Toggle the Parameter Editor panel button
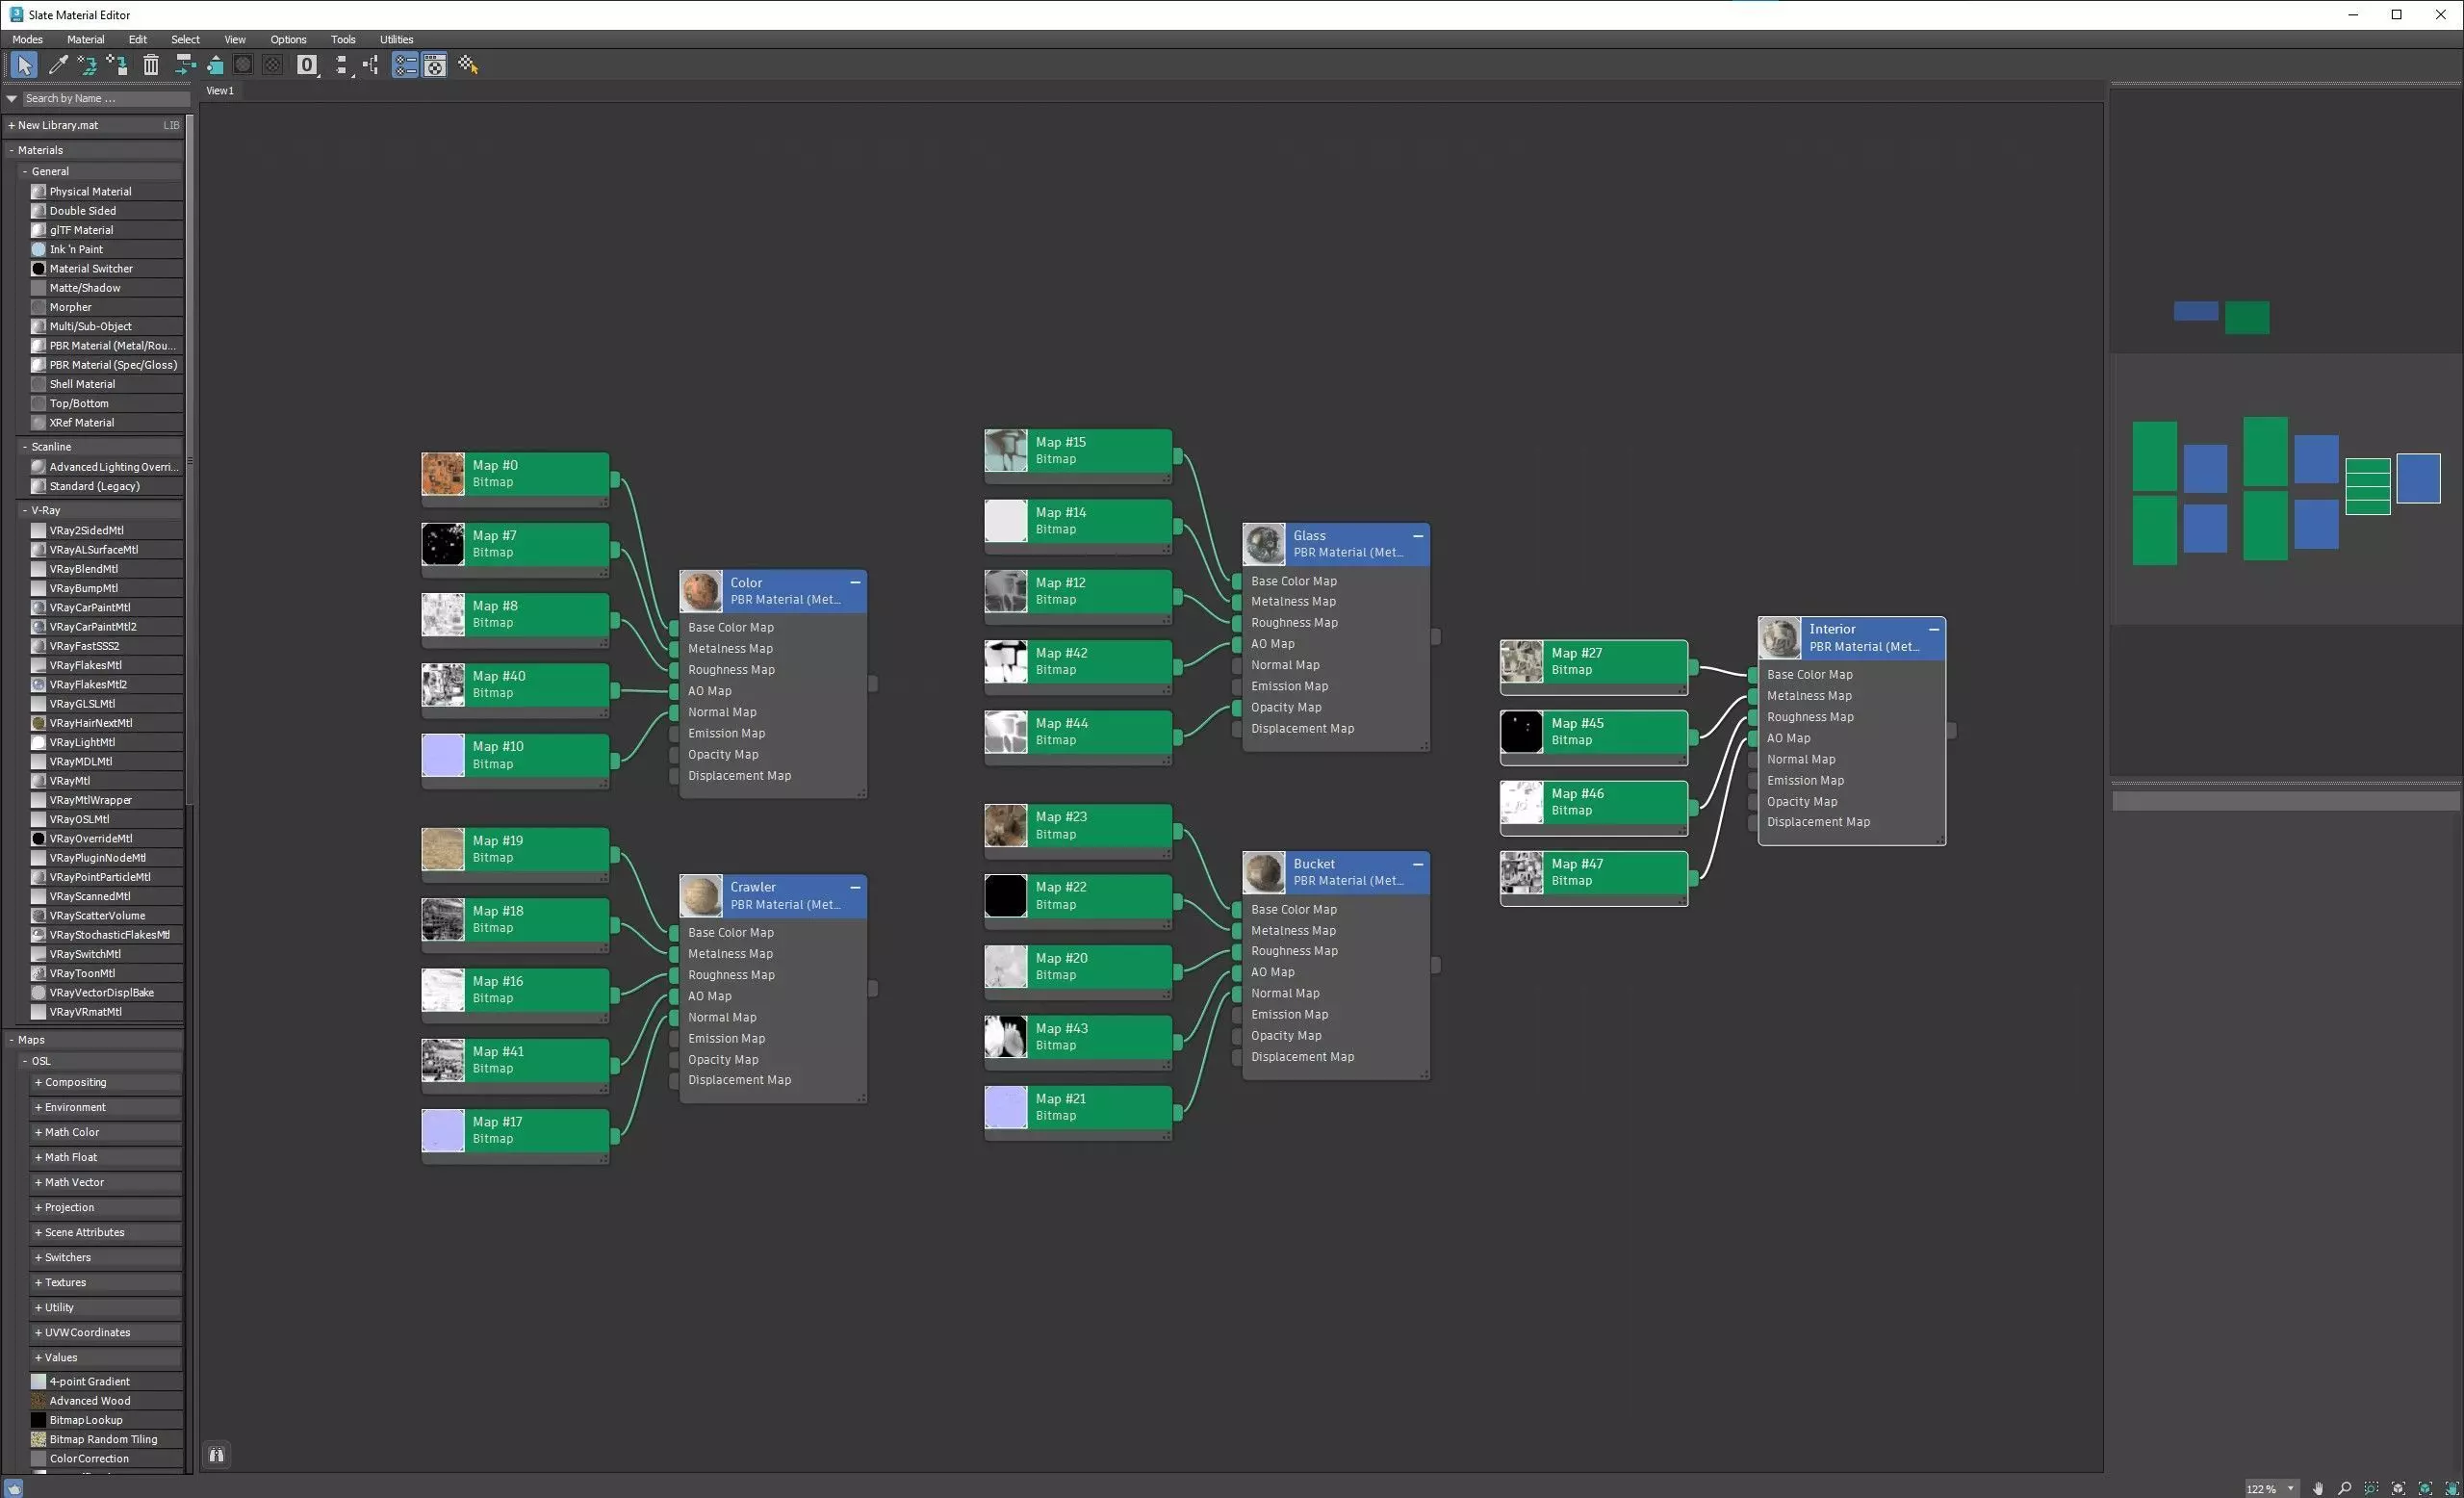The width and height of the screenshot is (2464, 1498). pyautogui.click(x=435, y=65)
